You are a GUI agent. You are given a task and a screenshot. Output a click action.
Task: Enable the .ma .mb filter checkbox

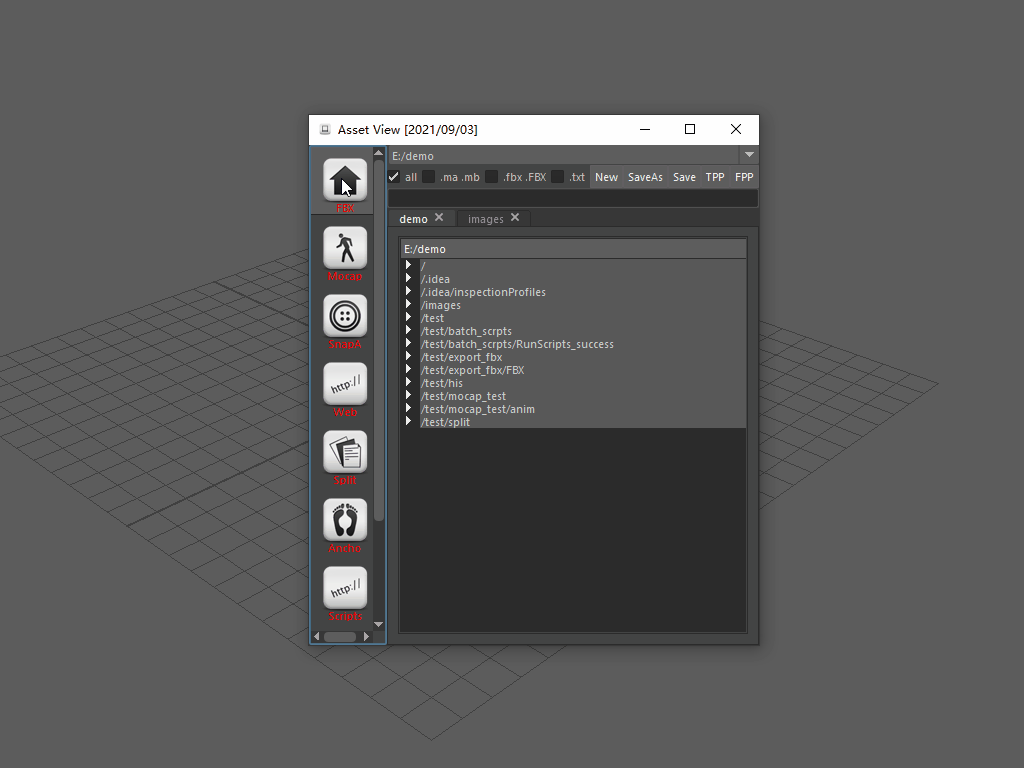[x=428, y=177]
